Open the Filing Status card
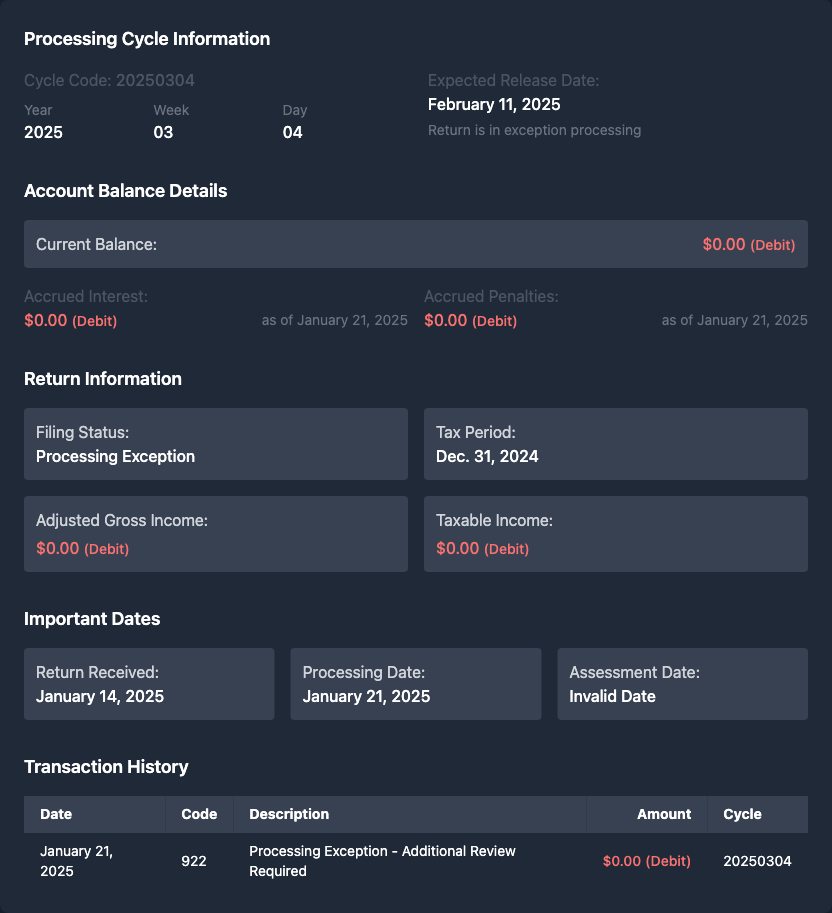The width and height of the screenshot is (832, 913). (215, 444)
